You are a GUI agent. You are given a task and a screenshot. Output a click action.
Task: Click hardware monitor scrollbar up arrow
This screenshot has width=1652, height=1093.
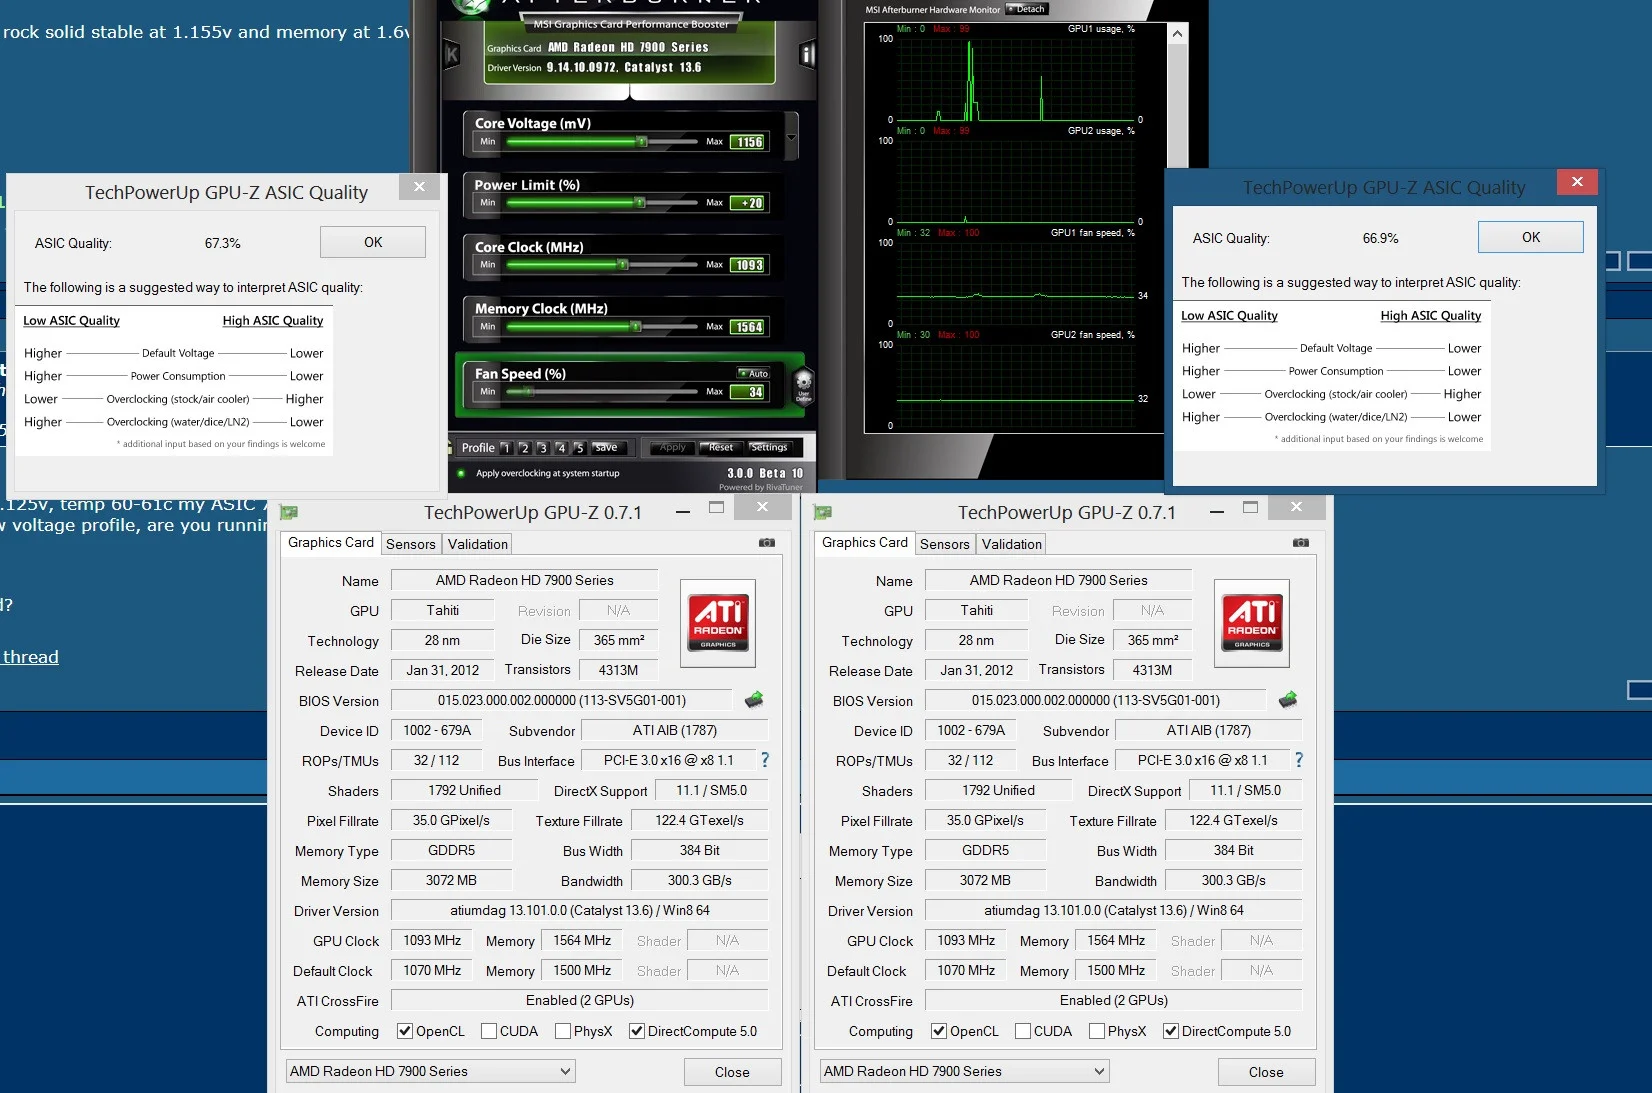1178,33
